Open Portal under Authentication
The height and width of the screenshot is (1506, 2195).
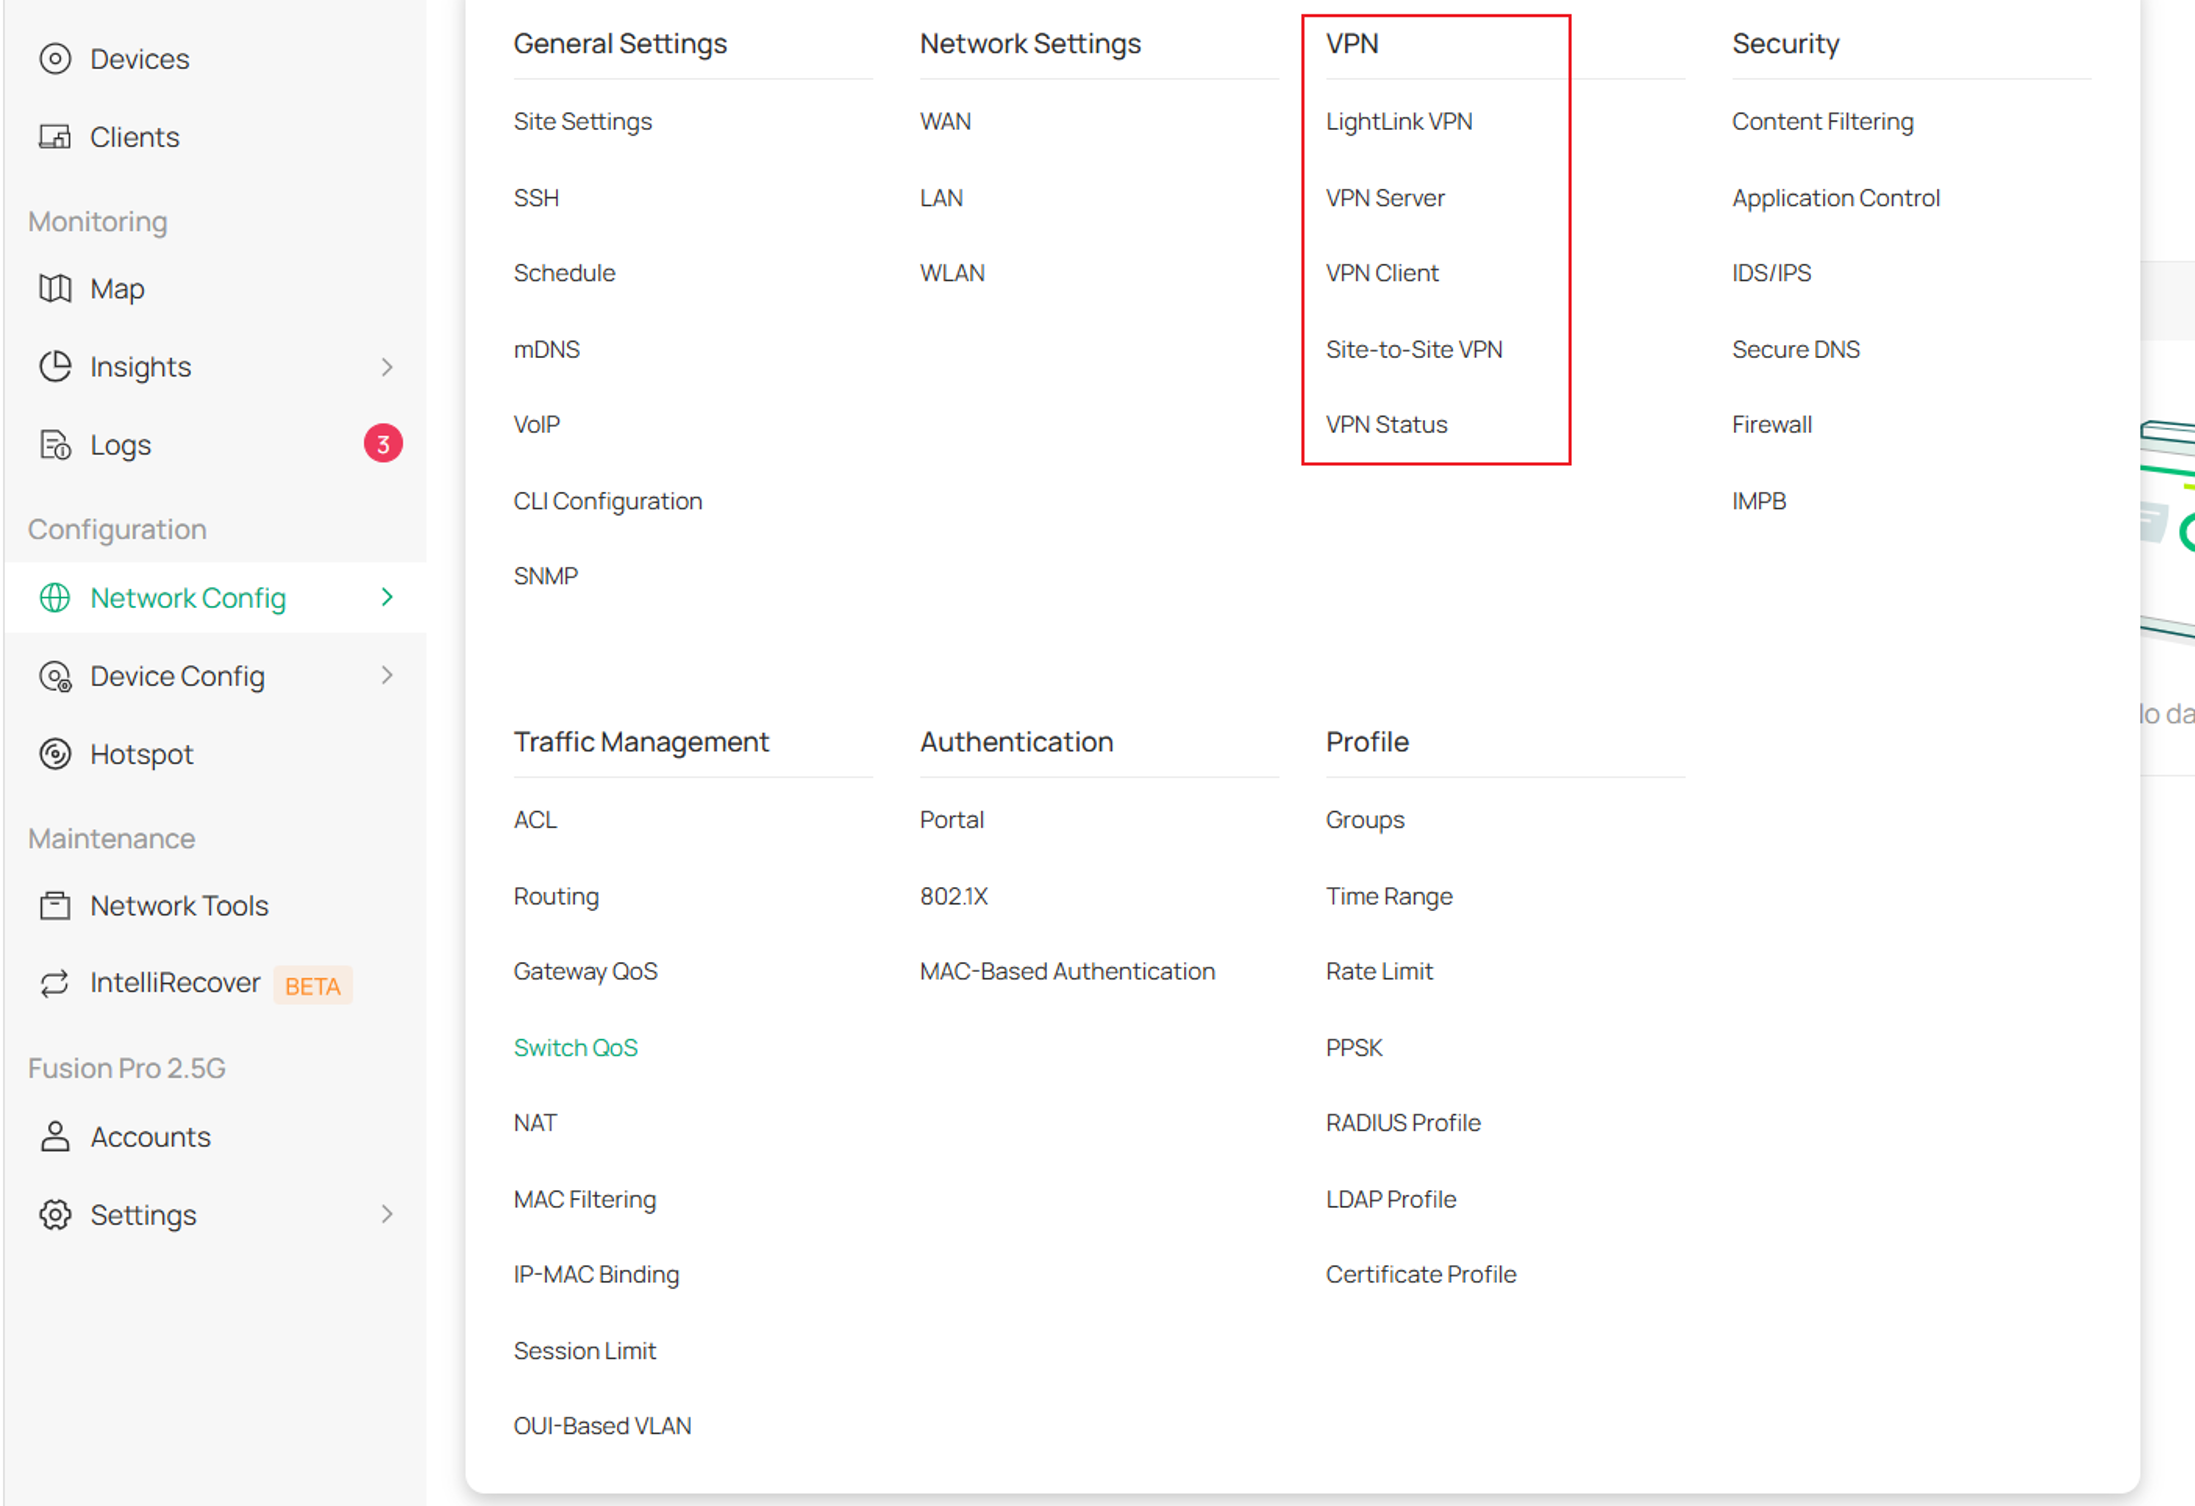pyautogui.click(x=951, y=820)
